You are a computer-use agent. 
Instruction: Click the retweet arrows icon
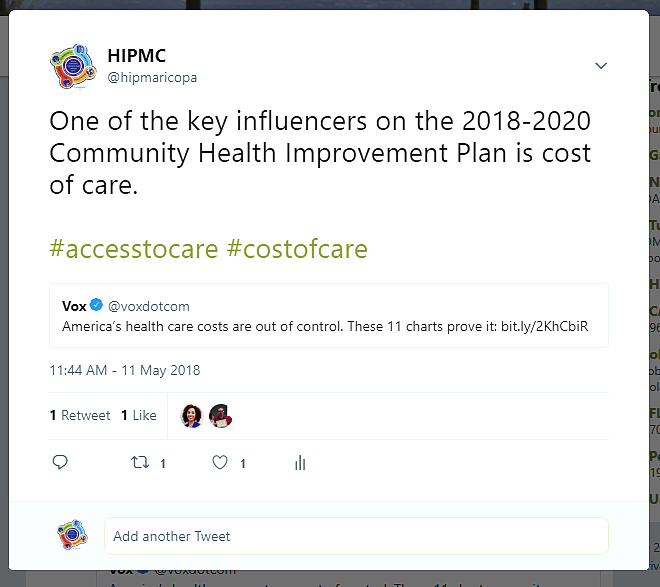[x=141, y=463]
